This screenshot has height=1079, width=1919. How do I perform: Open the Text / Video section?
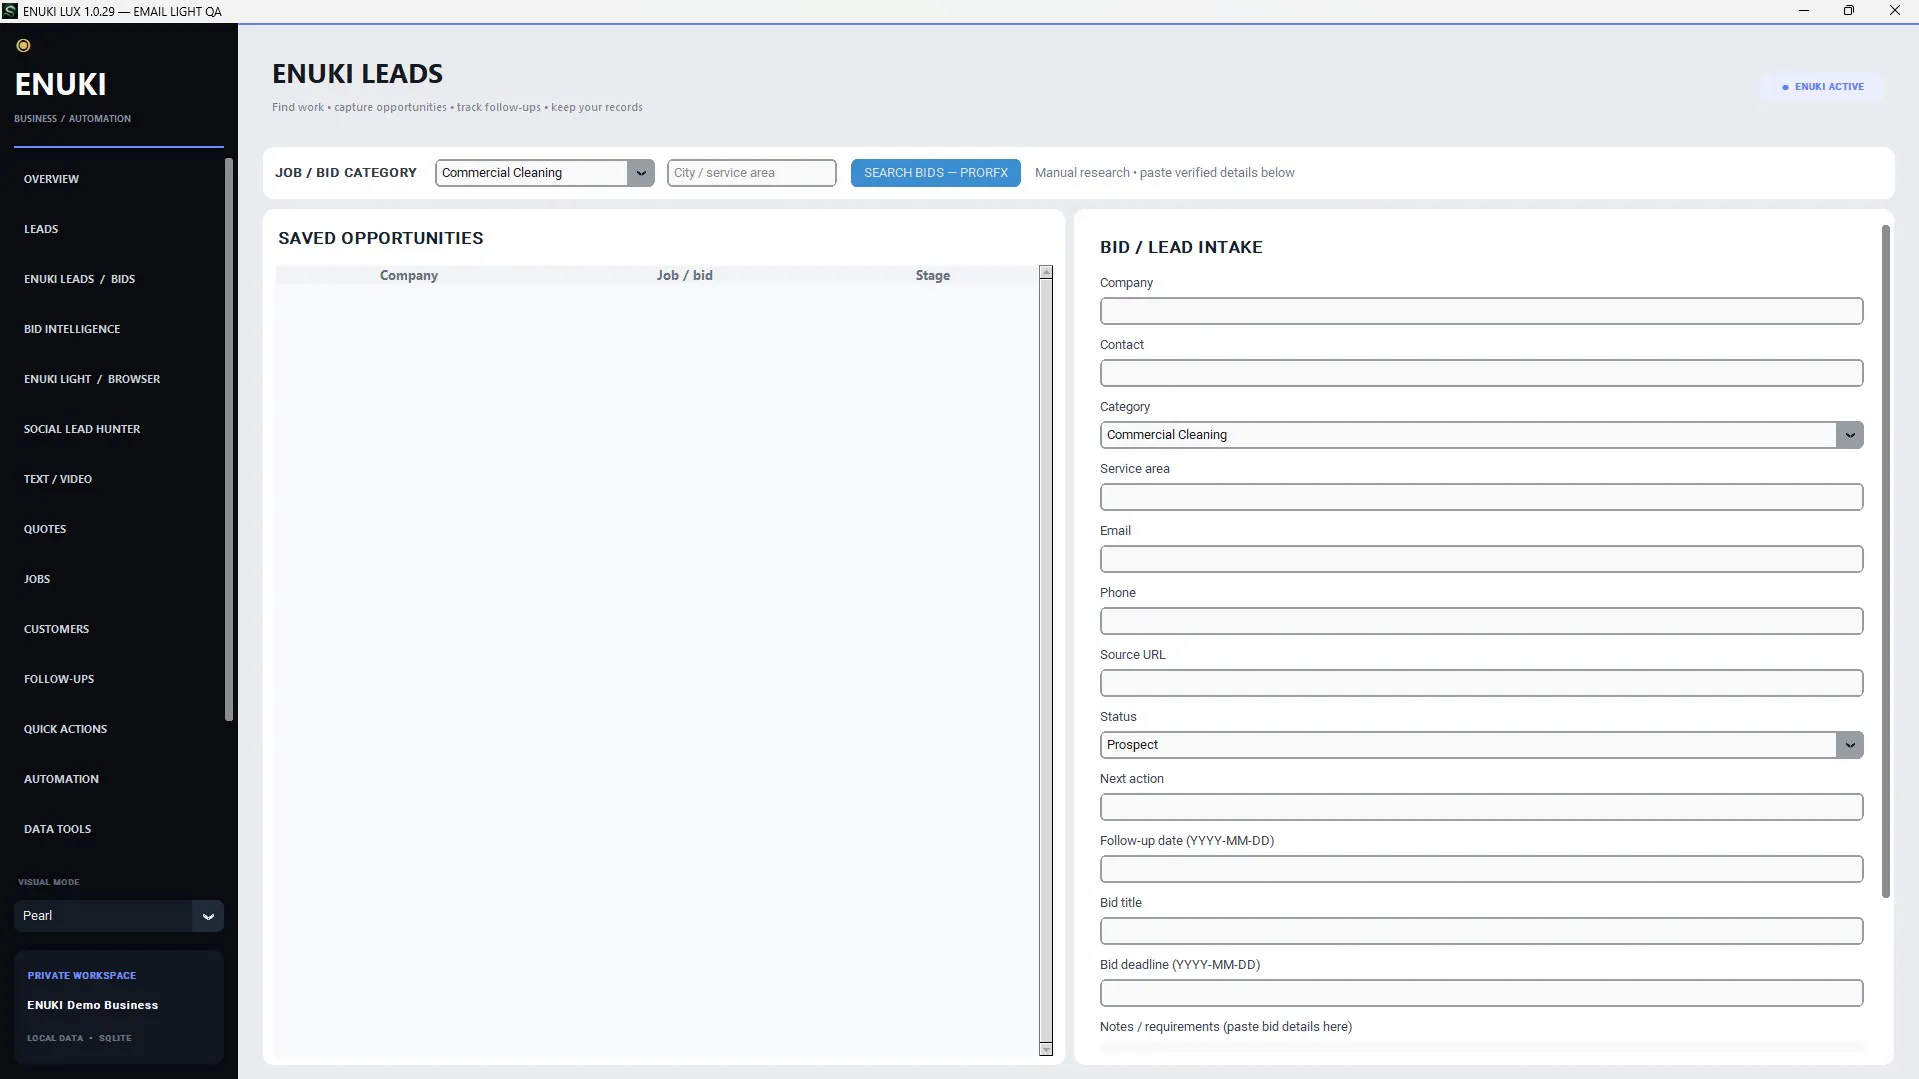[x=58, y=479]
